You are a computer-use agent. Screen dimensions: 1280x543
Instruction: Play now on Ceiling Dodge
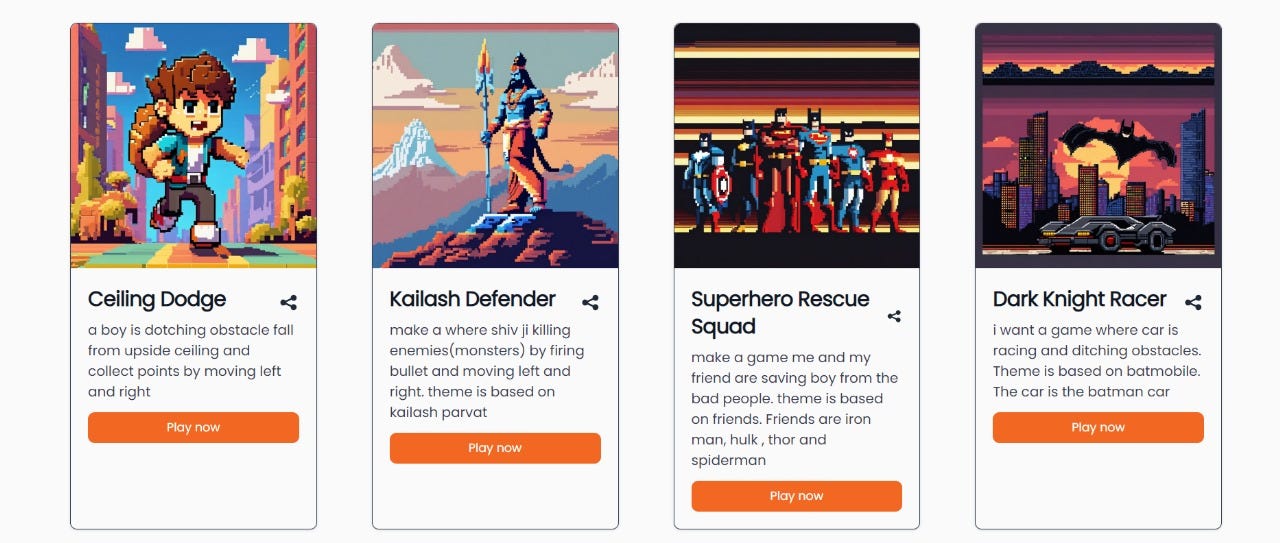[x=193, y=427]
